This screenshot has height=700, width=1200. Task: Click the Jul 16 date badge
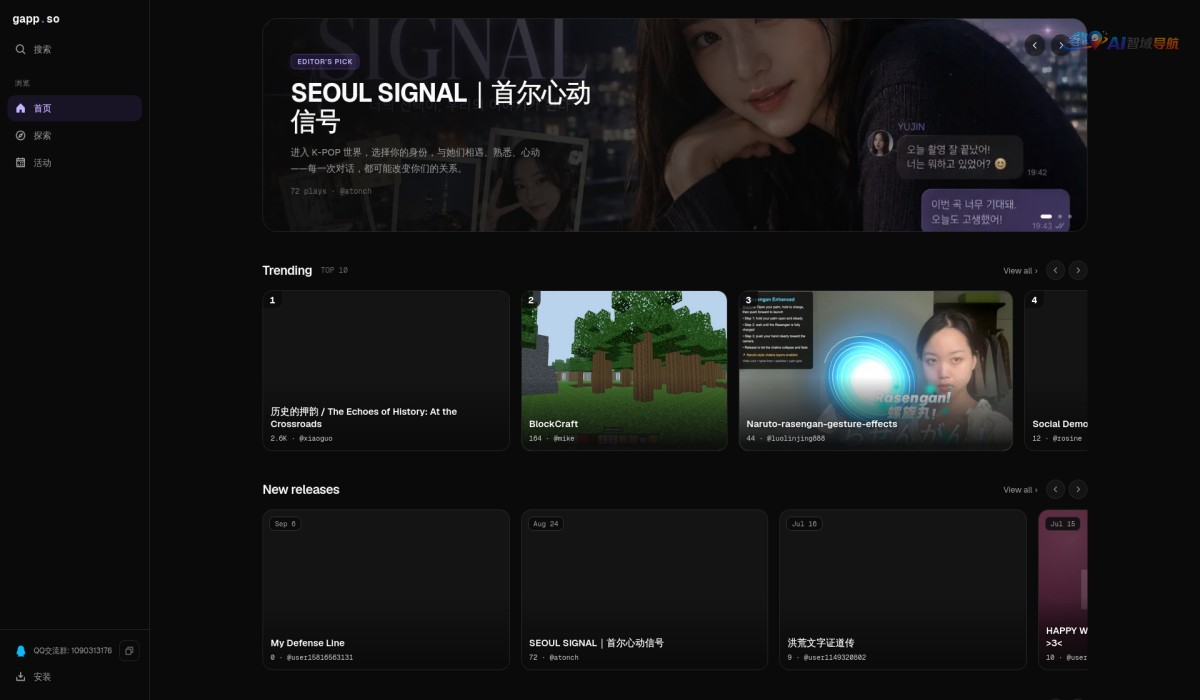point(804,524)
